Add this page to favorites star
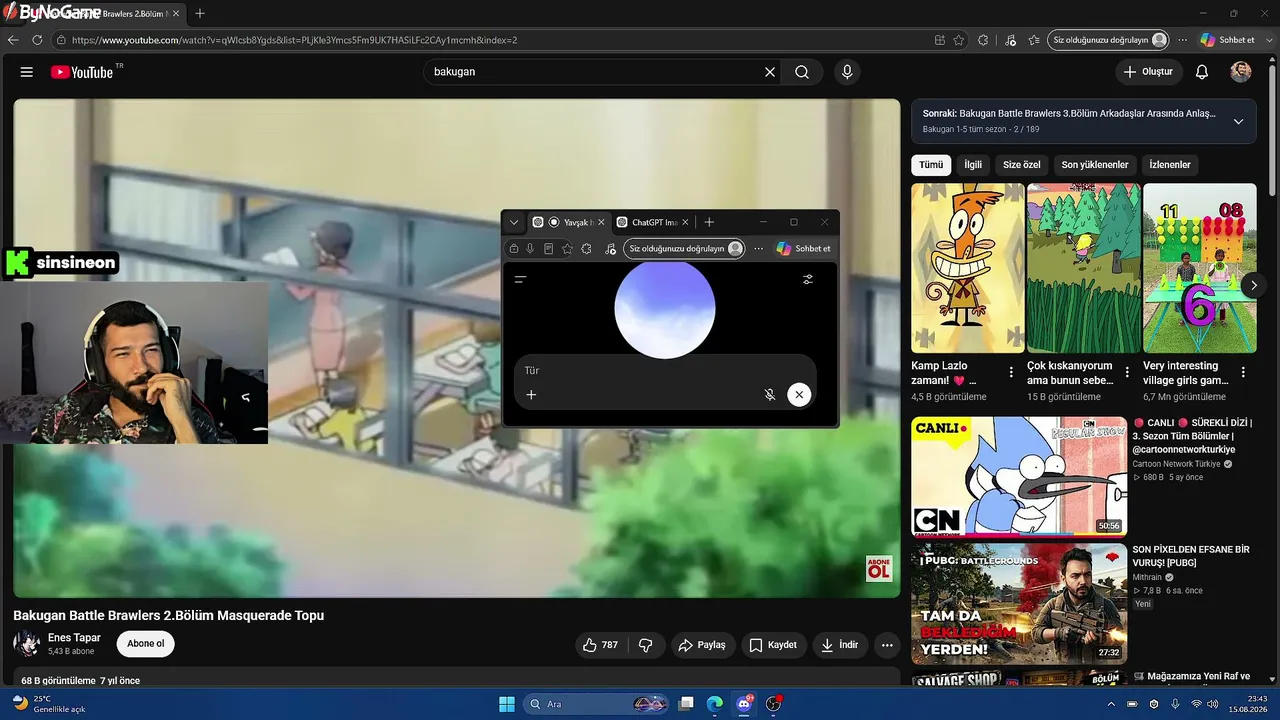Viewport: 1280px width, 720px height. click(959, 40)
